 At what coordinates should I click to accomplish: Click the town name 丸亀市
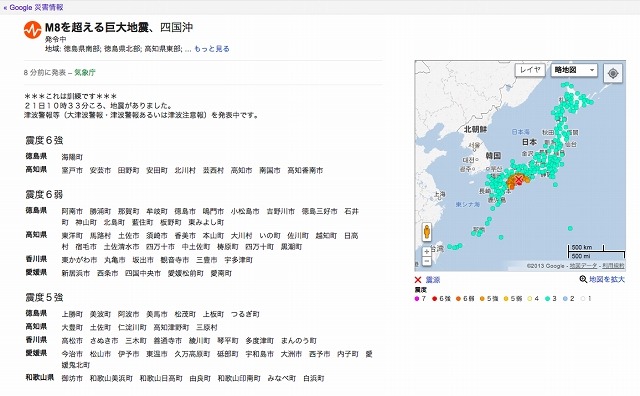(x=115, y=260)
